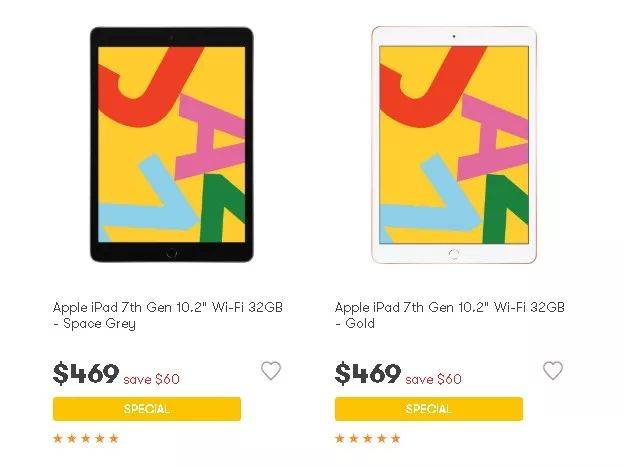Click save $60 text on Gold iPad
This screenshot has width=624, height=467.
tap(433, 379)
